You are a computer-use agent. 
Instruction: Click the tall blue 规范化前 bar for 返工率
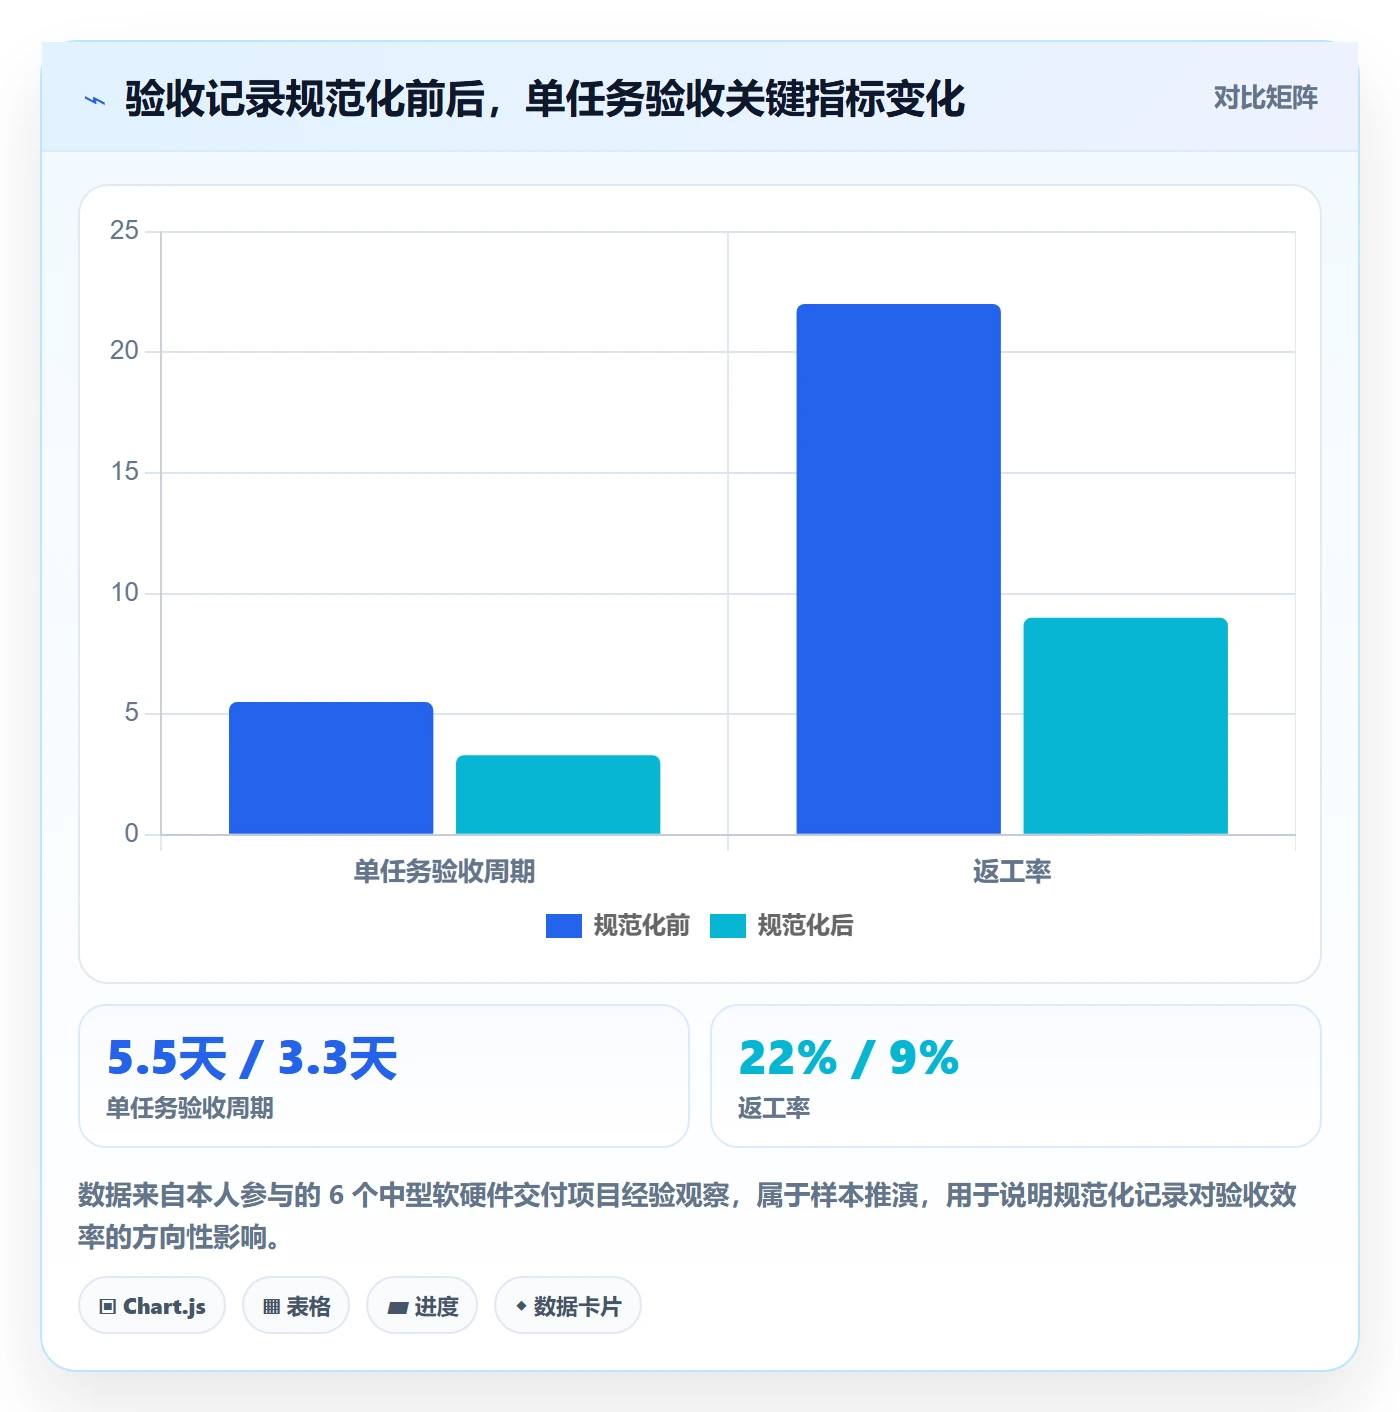898,569
